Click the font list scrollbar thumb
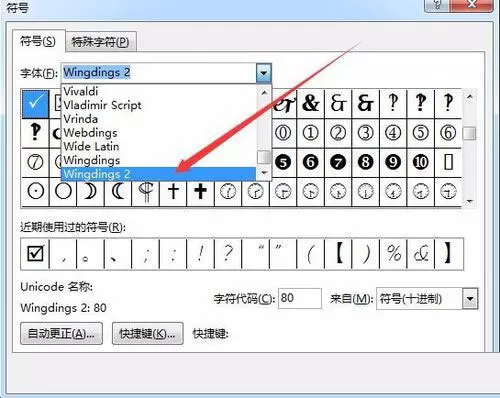The height and width of the screenshot is (398, 500). pyautogui.click(x=264, y=157)
